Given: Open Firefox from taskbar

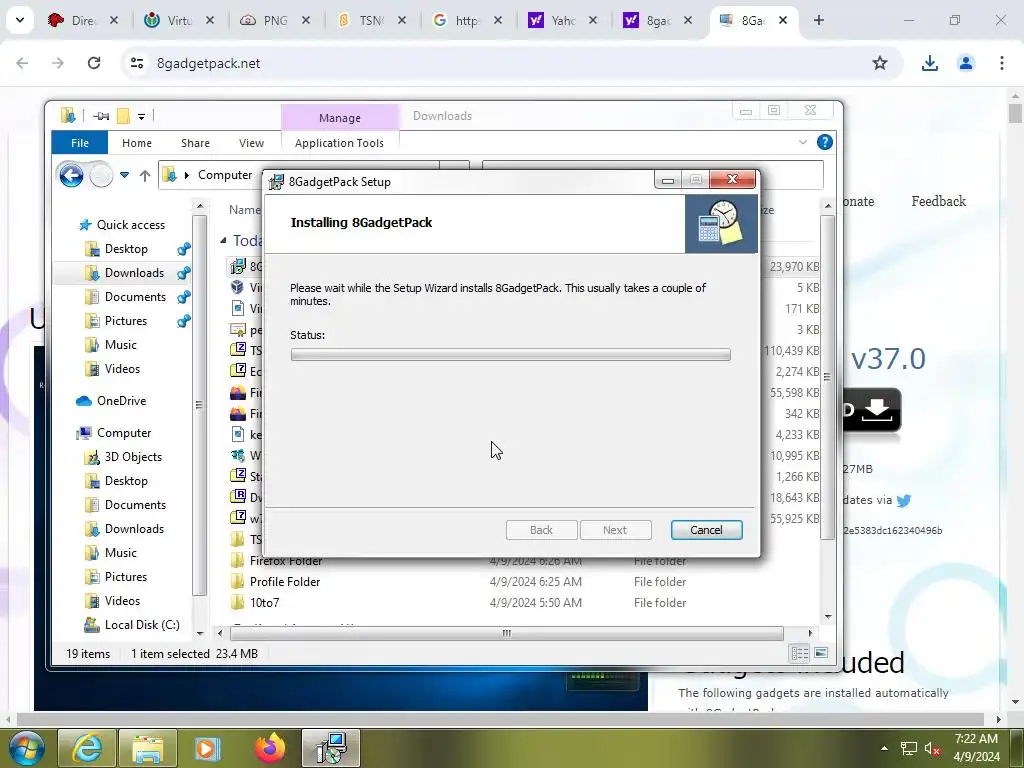Looking at the screenshot, I should point(270,748).
